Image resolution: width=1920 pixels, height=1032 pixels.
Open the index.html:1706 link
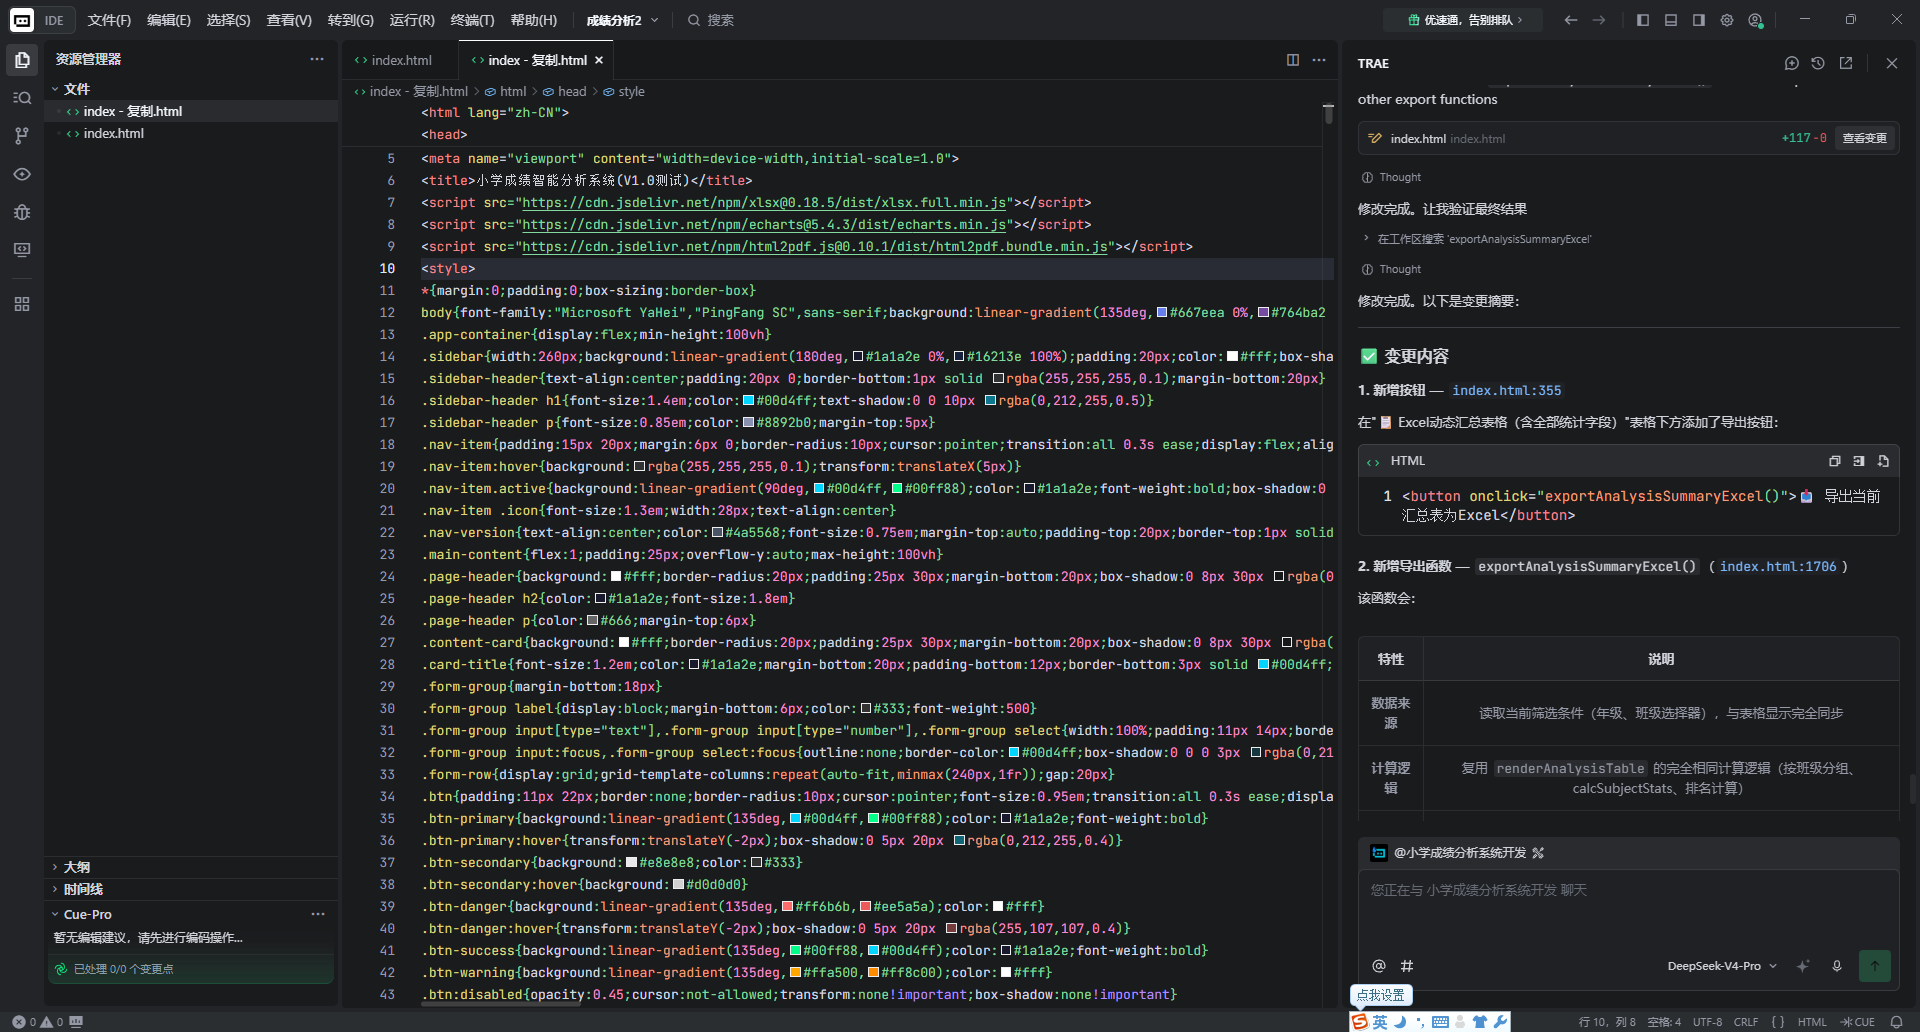tap(1778, 566)
